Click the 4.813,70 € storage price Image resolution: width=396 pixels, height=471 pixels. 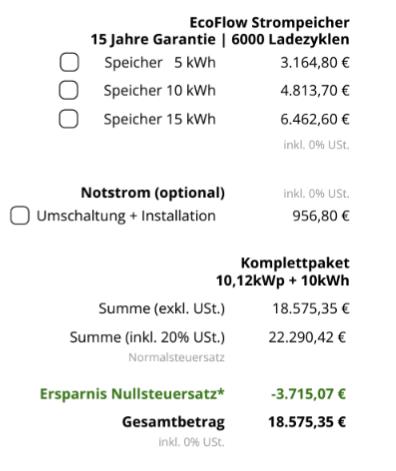(315, 91)
